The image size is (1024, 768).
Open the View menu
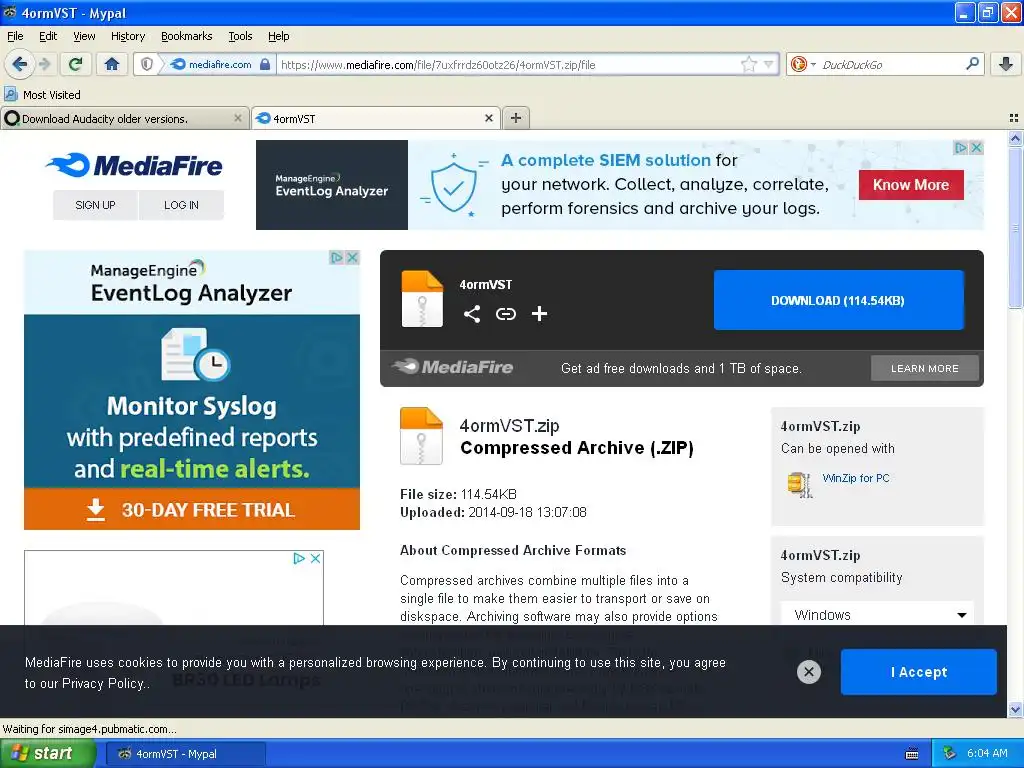coord(84,36)
